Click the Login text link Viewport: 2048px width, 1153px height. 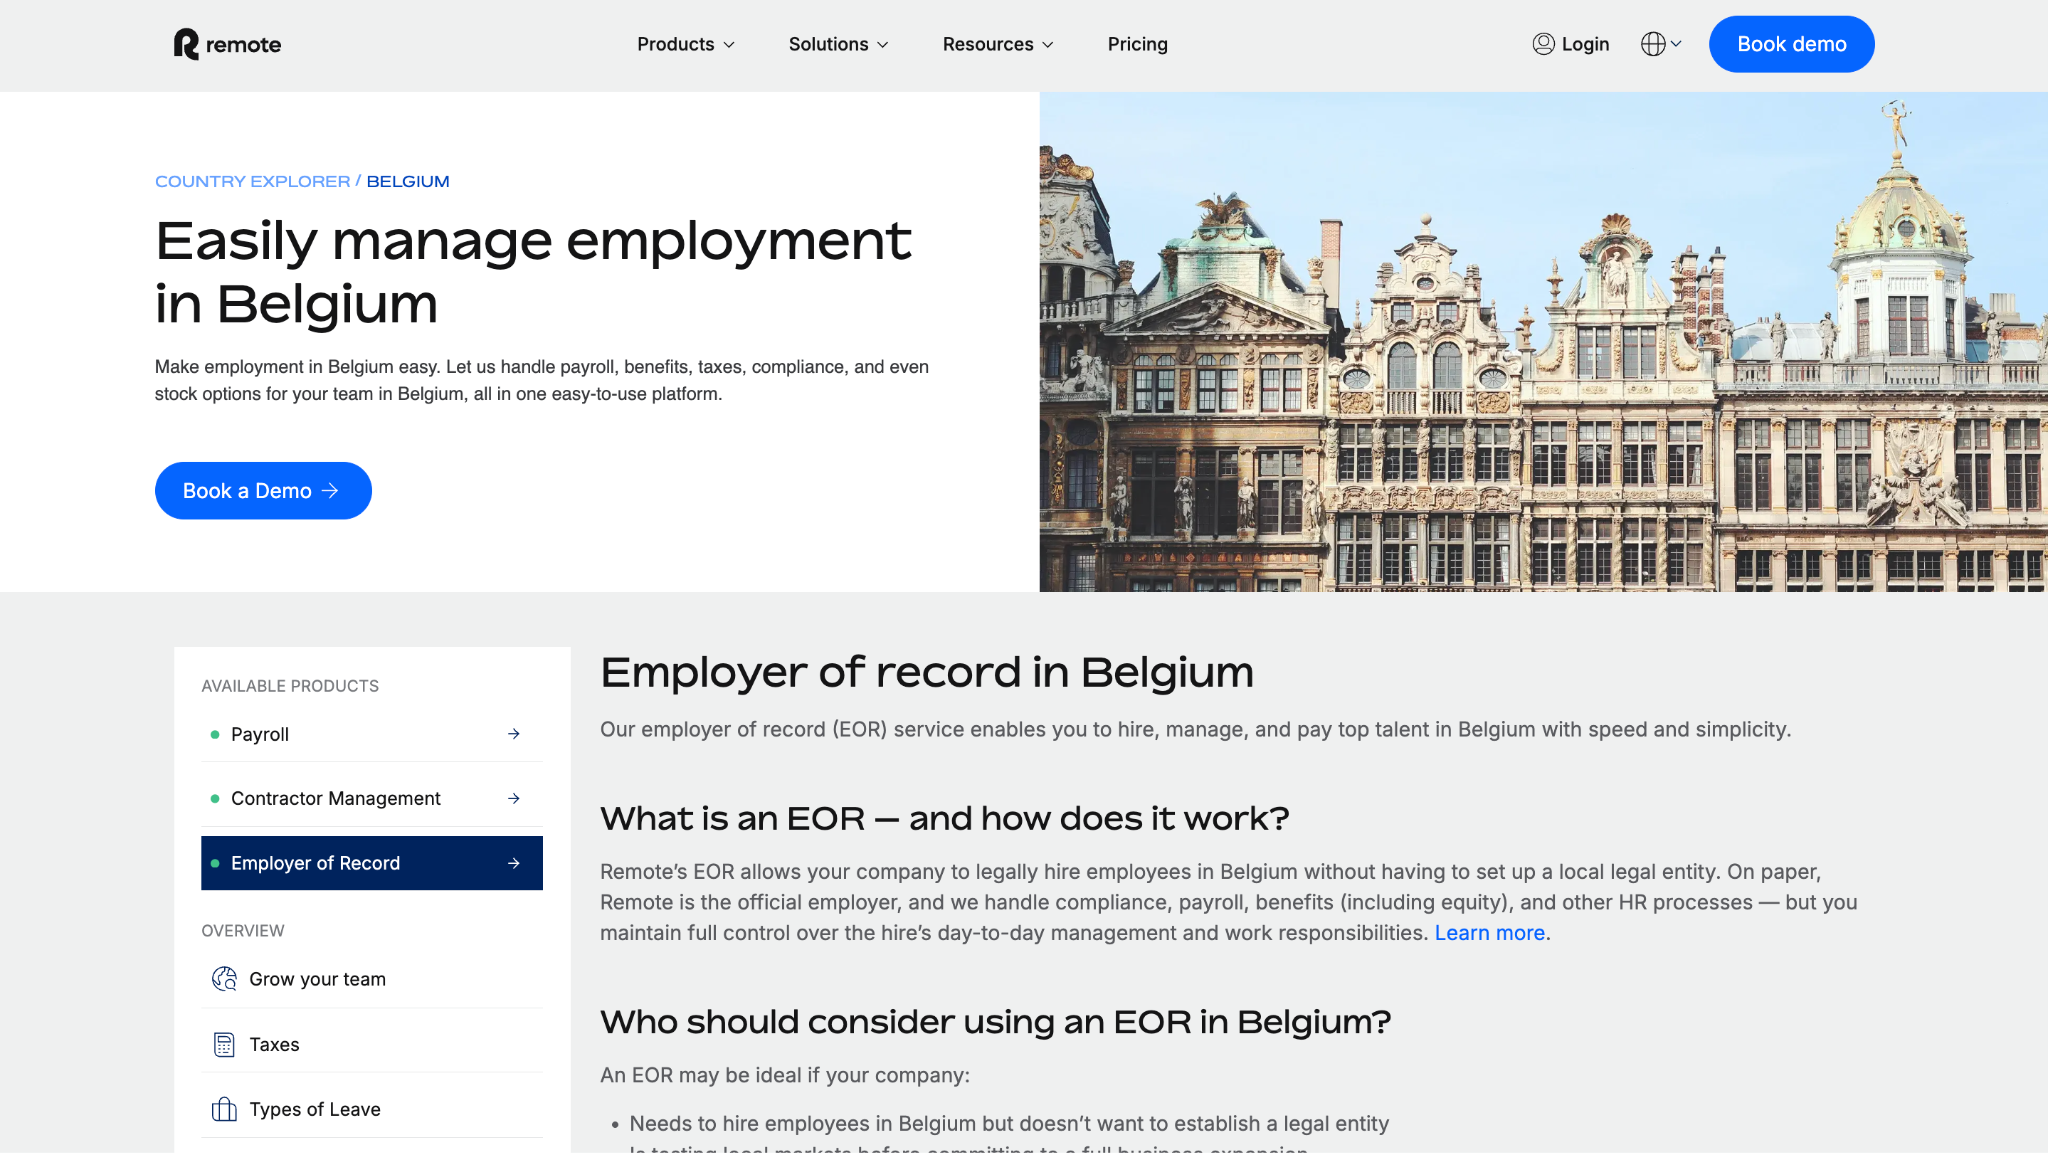click(x=1585, y=44)
